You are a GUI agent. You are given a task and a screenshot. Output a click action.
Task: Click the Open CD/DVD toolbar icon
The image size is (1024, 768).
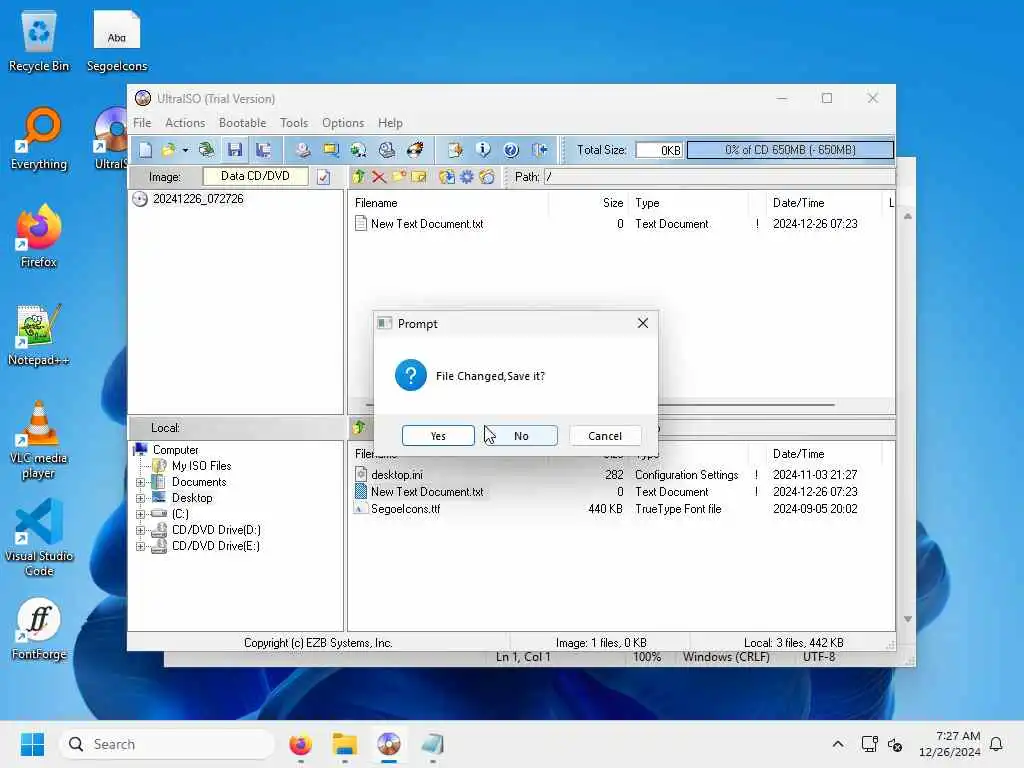tap(206, 150)
